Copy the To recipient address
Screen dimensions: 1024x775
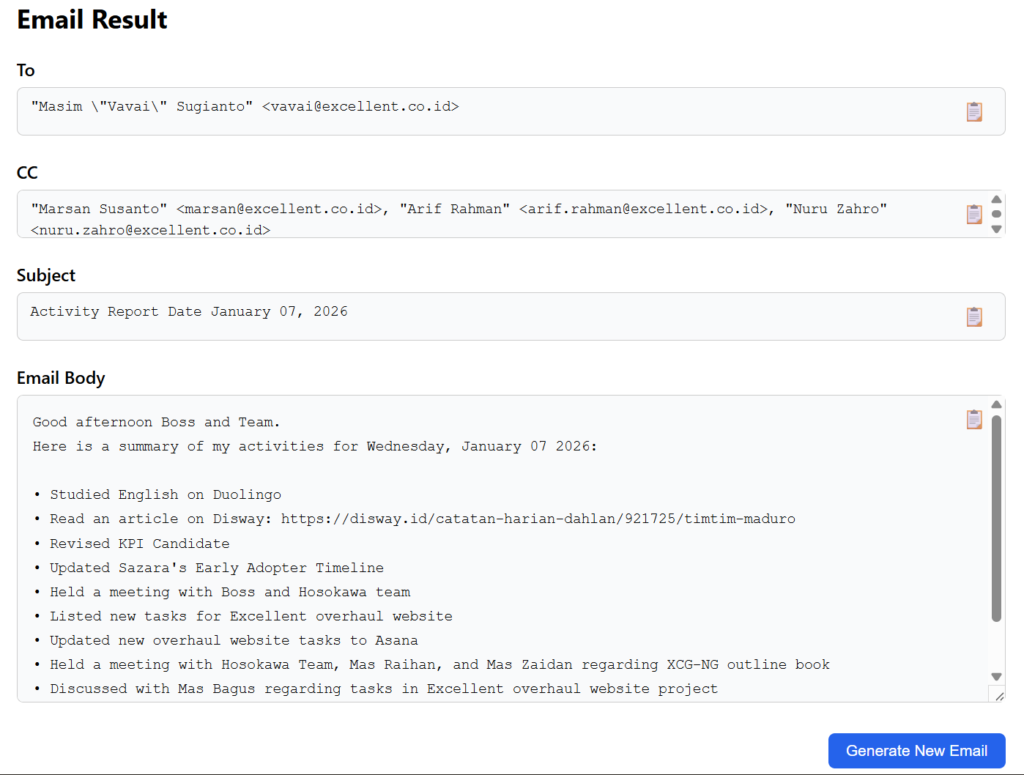pyautogui.click(x=974, y=112)
